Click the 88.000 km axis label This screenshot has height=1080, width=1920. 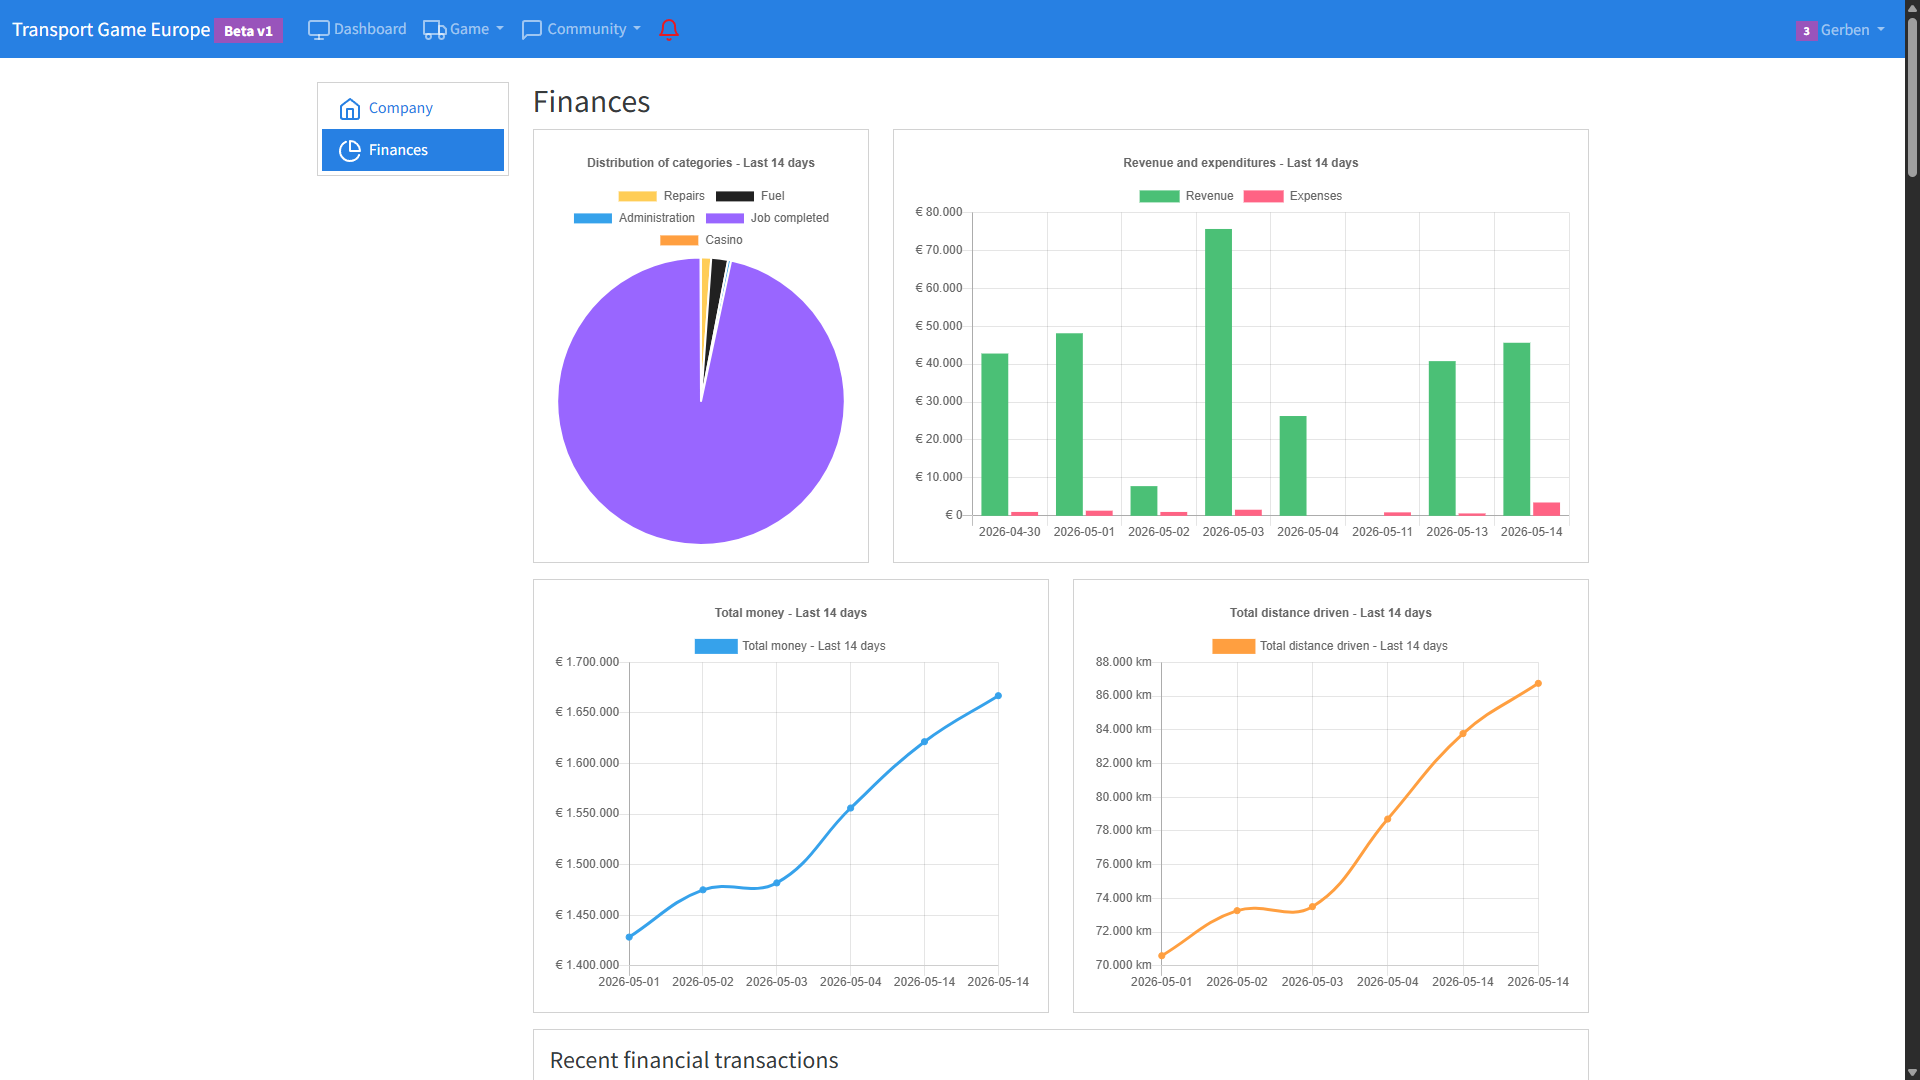(x=1123, y=662)
